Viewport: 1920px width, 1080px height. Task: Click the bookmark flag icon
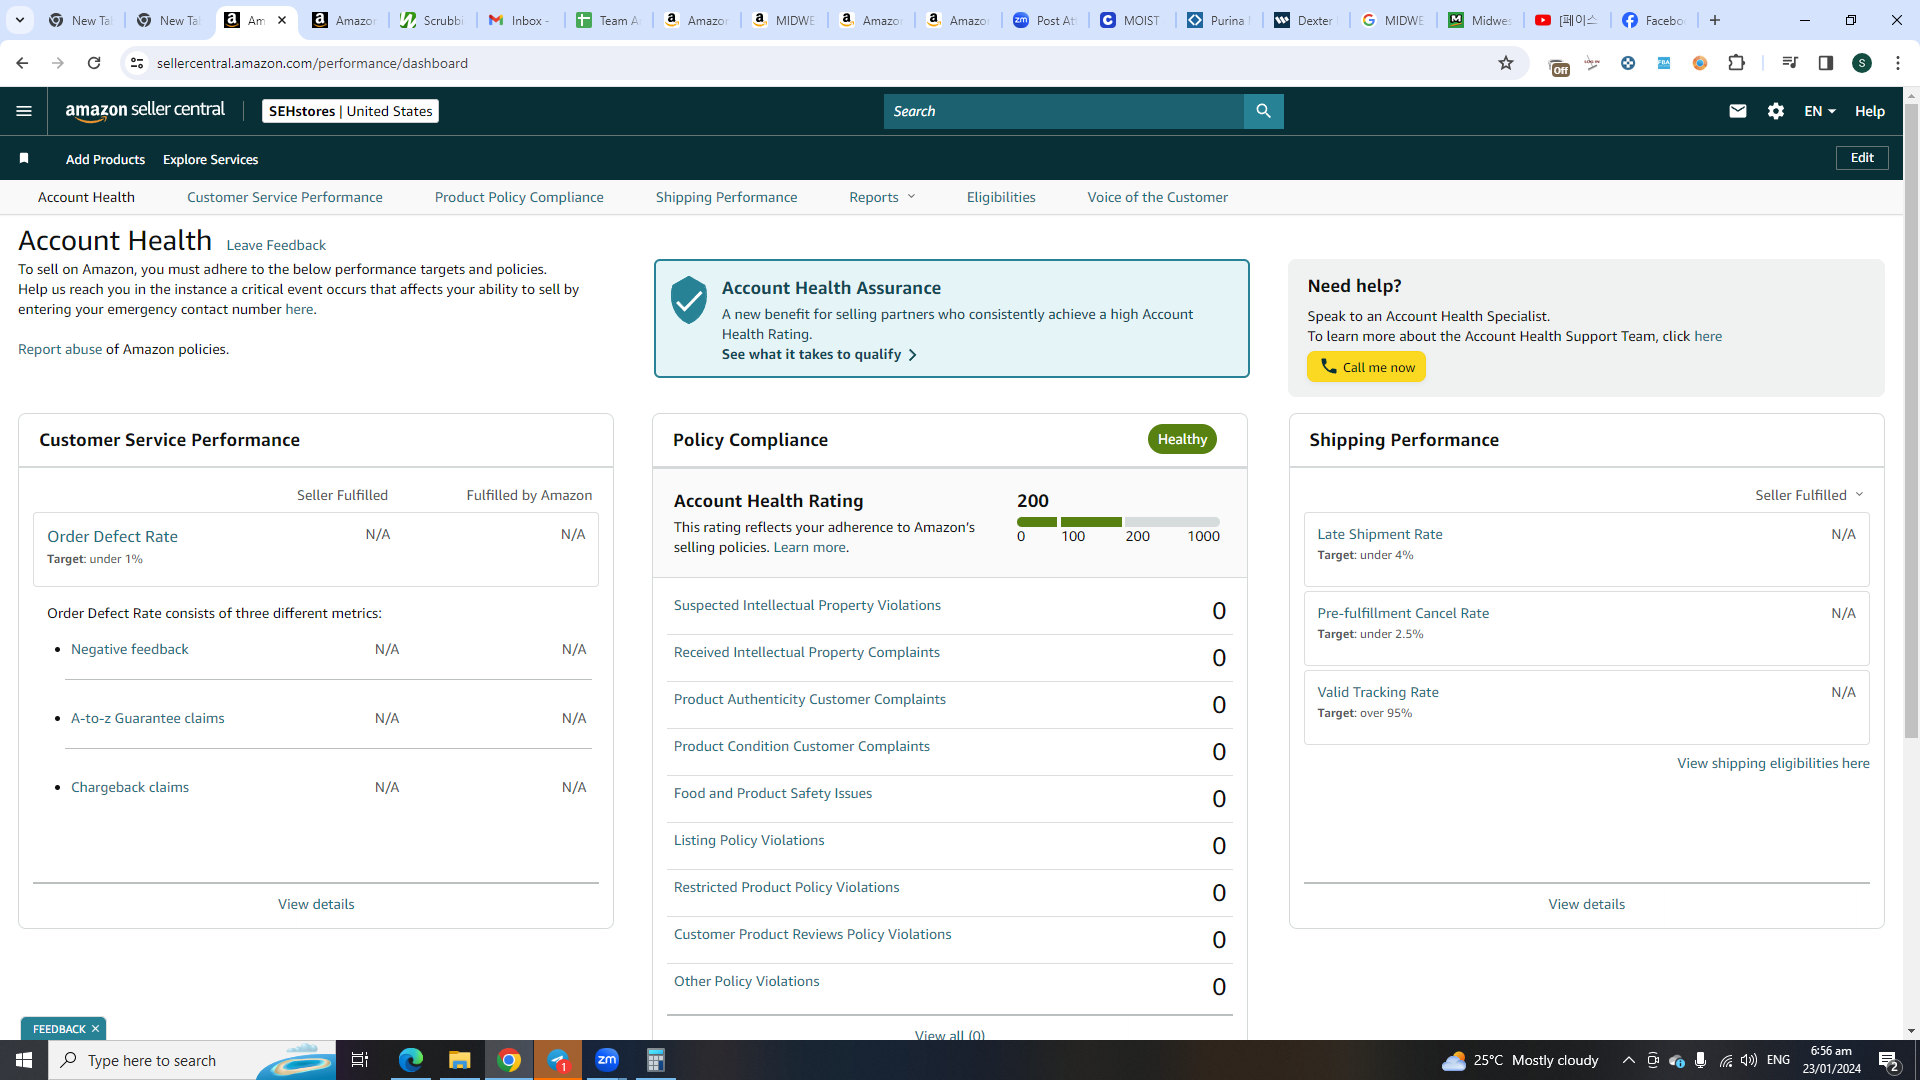pyautogui.click(x=24, y=159)
